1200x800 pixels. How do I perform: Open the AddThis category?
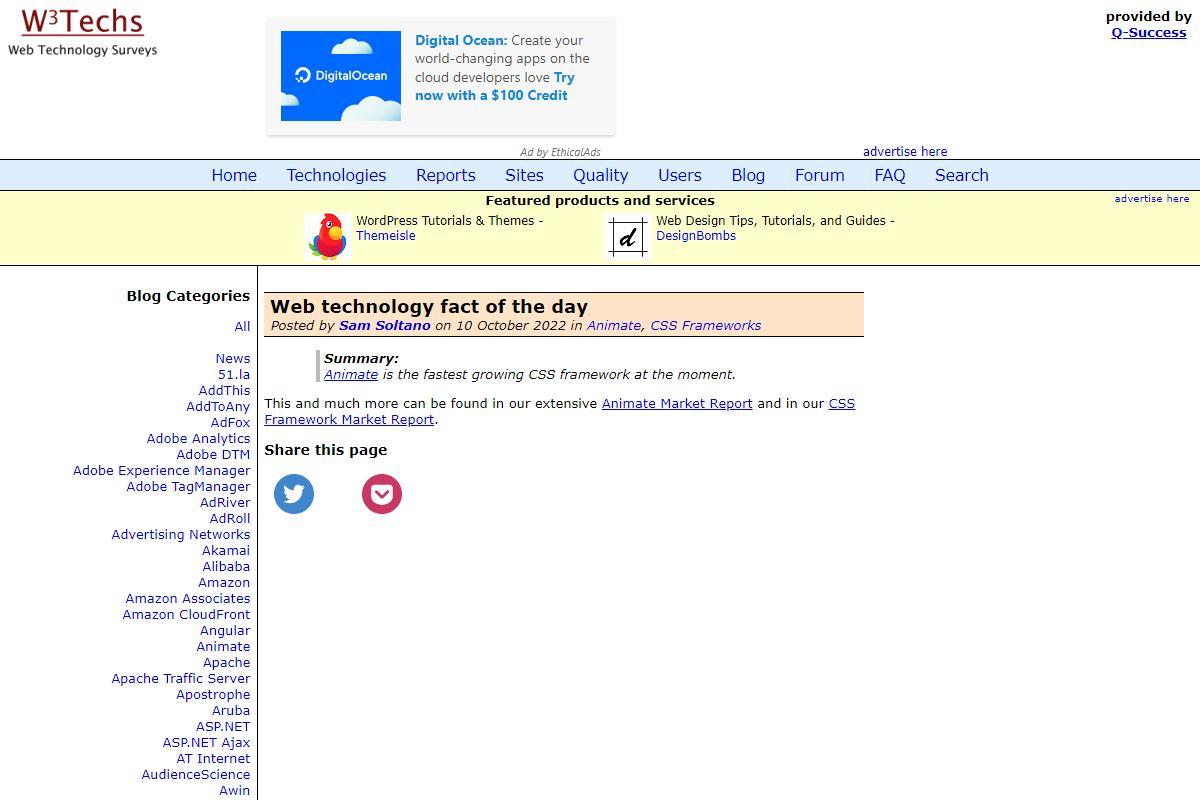click(x=225, y=390)
